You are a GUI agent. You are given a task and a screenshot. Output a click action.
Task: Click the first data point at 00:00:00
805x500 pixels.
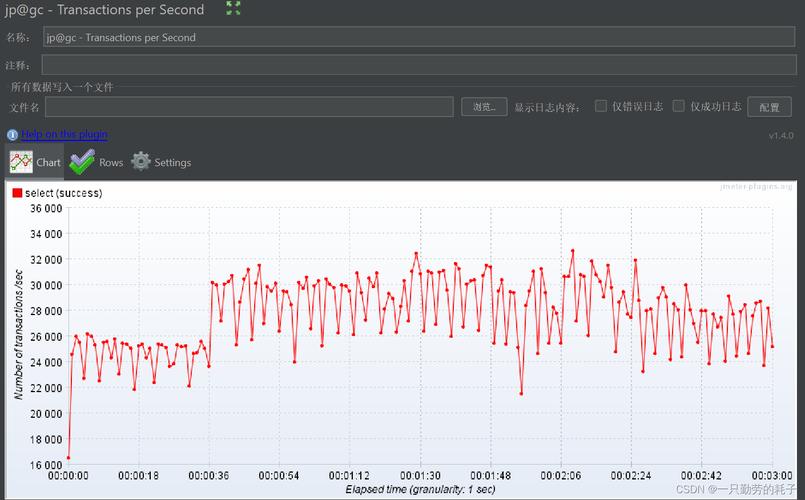[68, 458]
